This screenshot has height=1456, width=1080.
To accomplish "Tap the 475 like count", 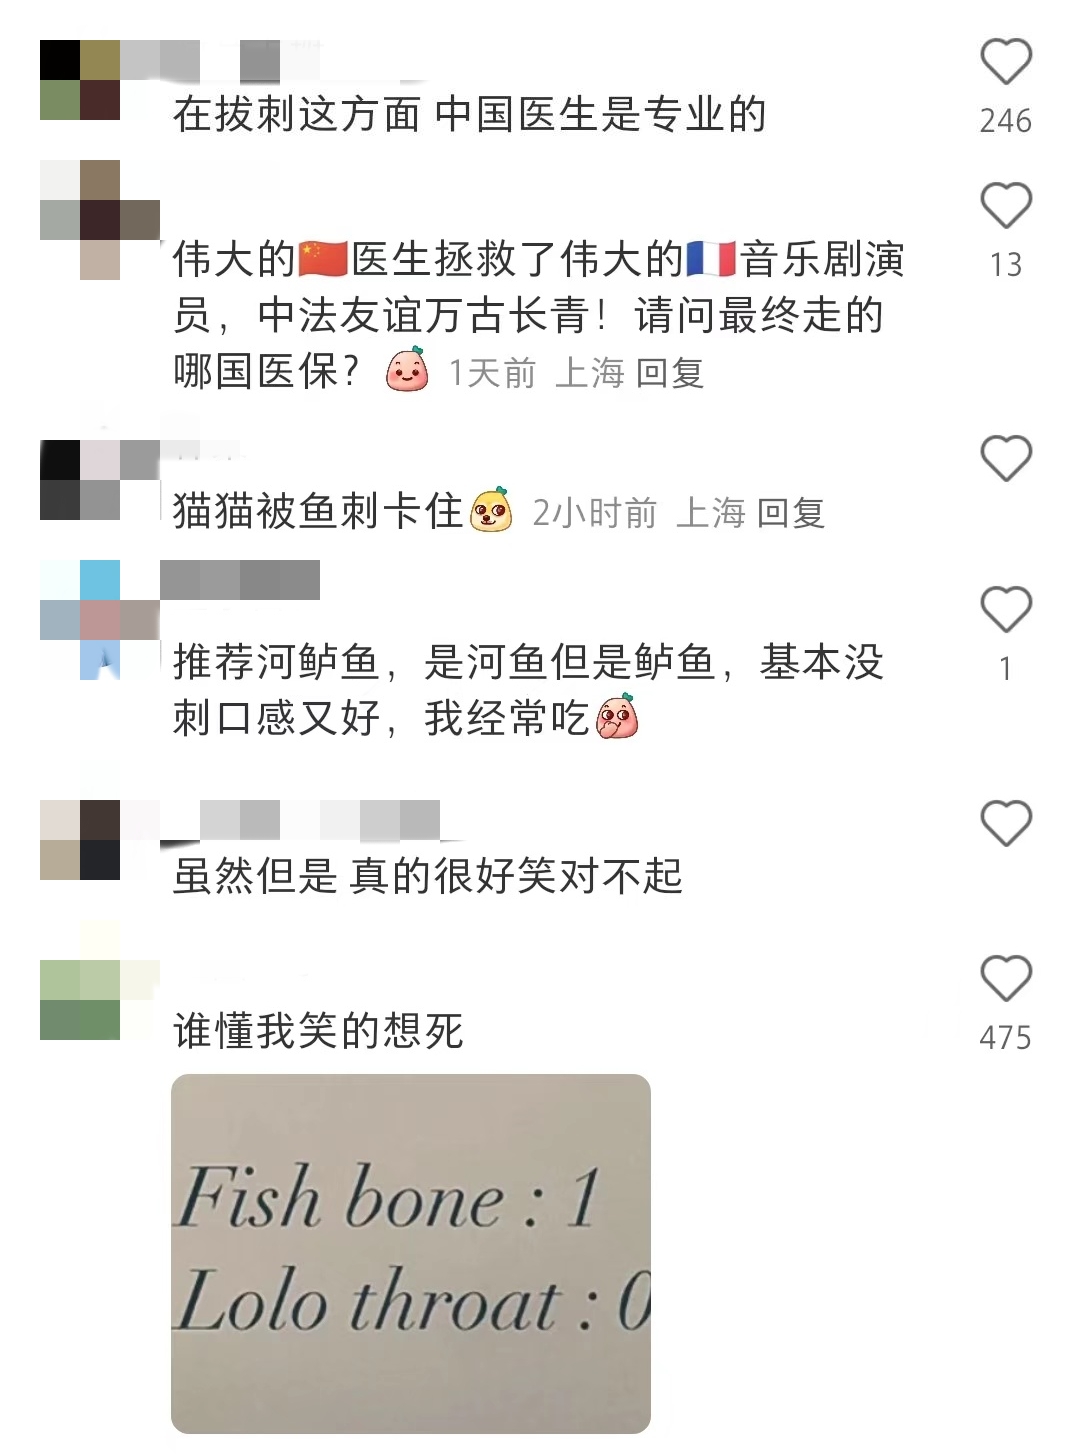I will pyautogui.click(x=1005, y=1038).
